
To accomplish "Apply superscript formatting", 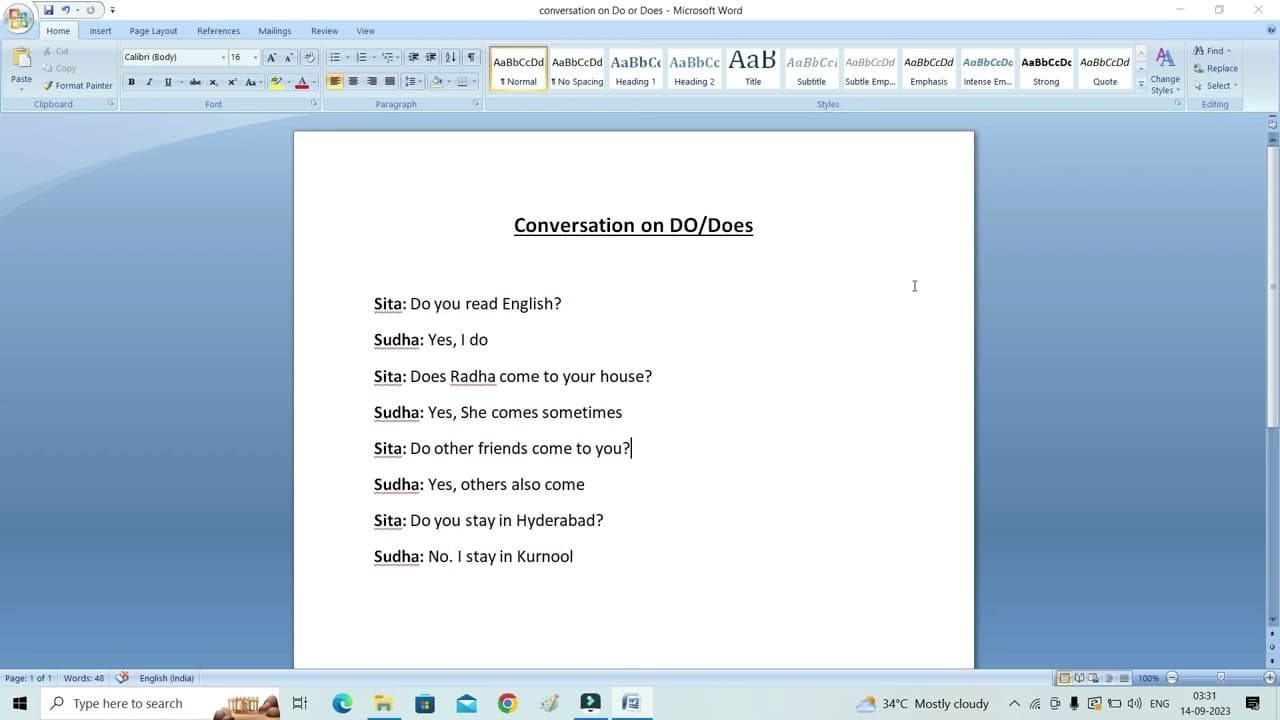I will (232, 82).
